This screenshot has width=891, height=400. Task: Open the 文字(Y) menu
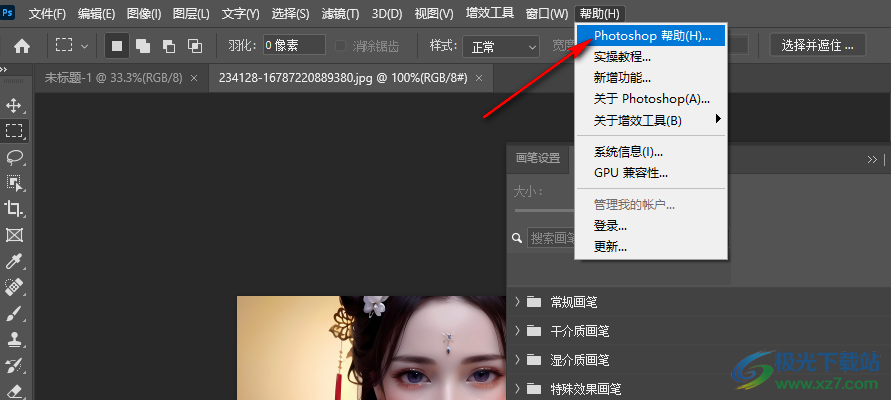241,14
